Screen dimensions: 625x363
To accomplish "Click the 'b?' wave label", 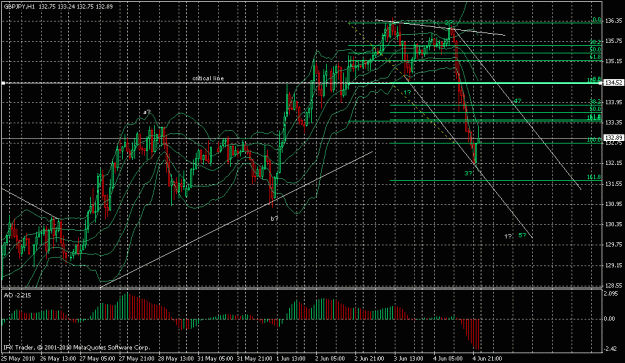I will pyautogui.click(x=274, y=218).
